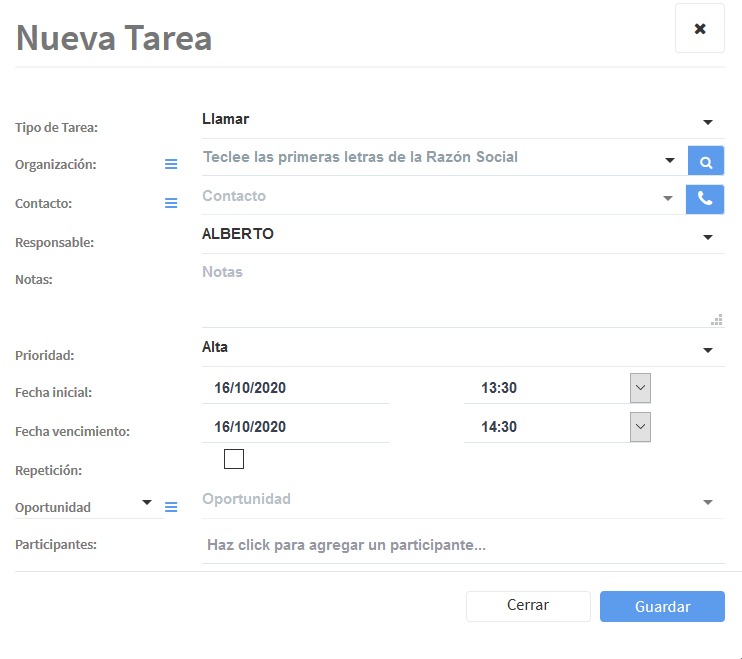
Task: Click the Participantes field to add participant
Action: [460, 546]
